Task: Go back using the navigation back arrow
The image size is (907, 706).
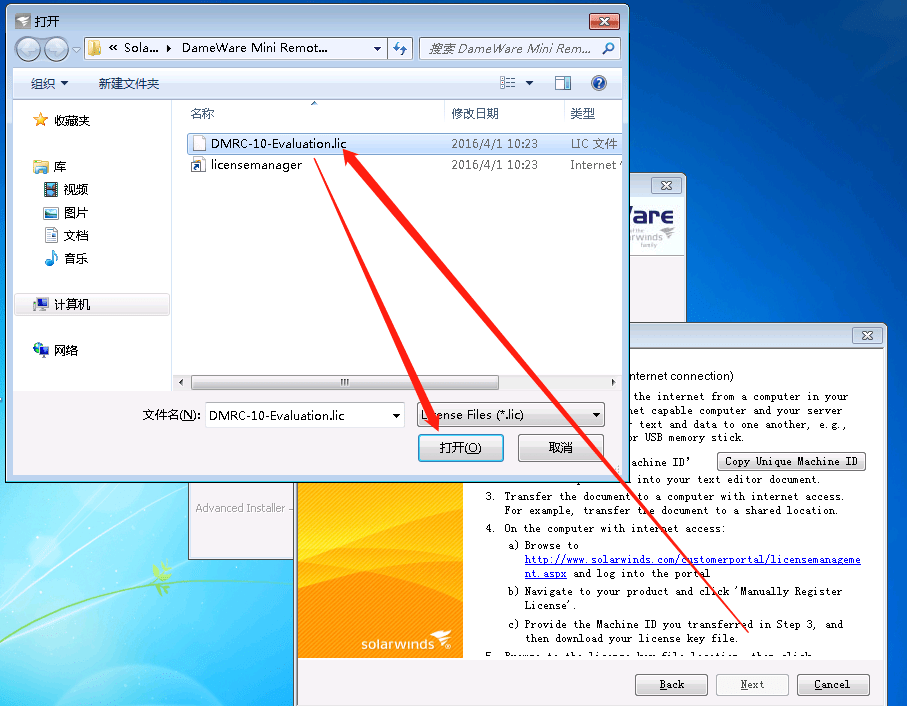Action: 28,49
